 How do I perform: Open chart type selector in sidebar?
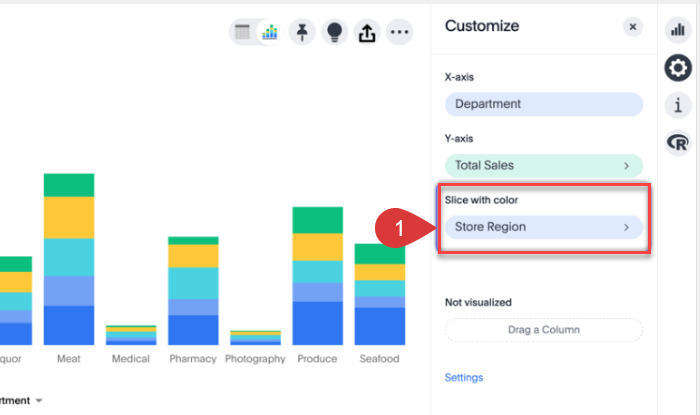[677, 30]
